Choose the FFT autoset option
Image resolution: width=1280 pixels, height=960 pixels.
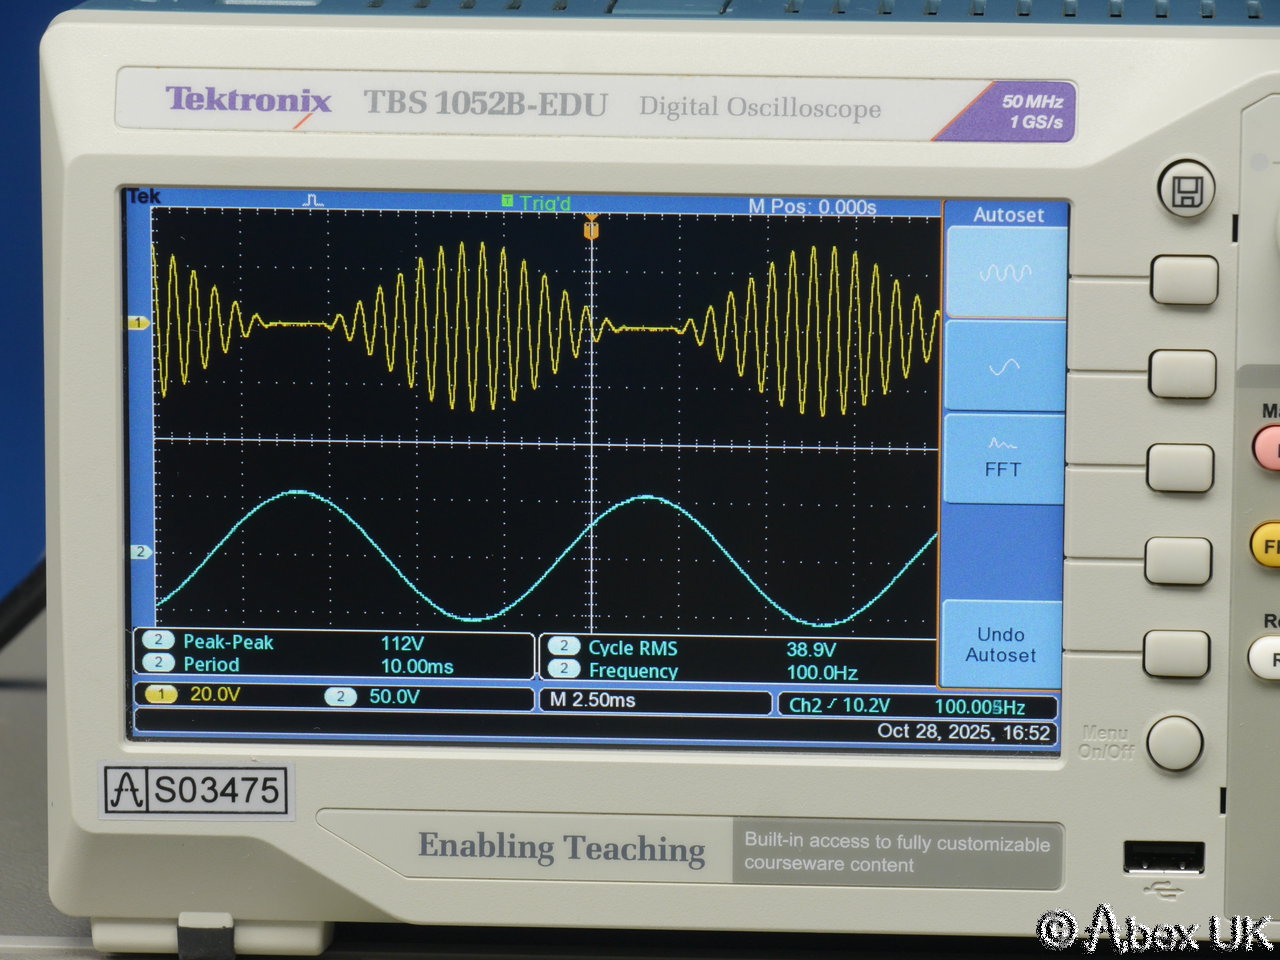1003,458
